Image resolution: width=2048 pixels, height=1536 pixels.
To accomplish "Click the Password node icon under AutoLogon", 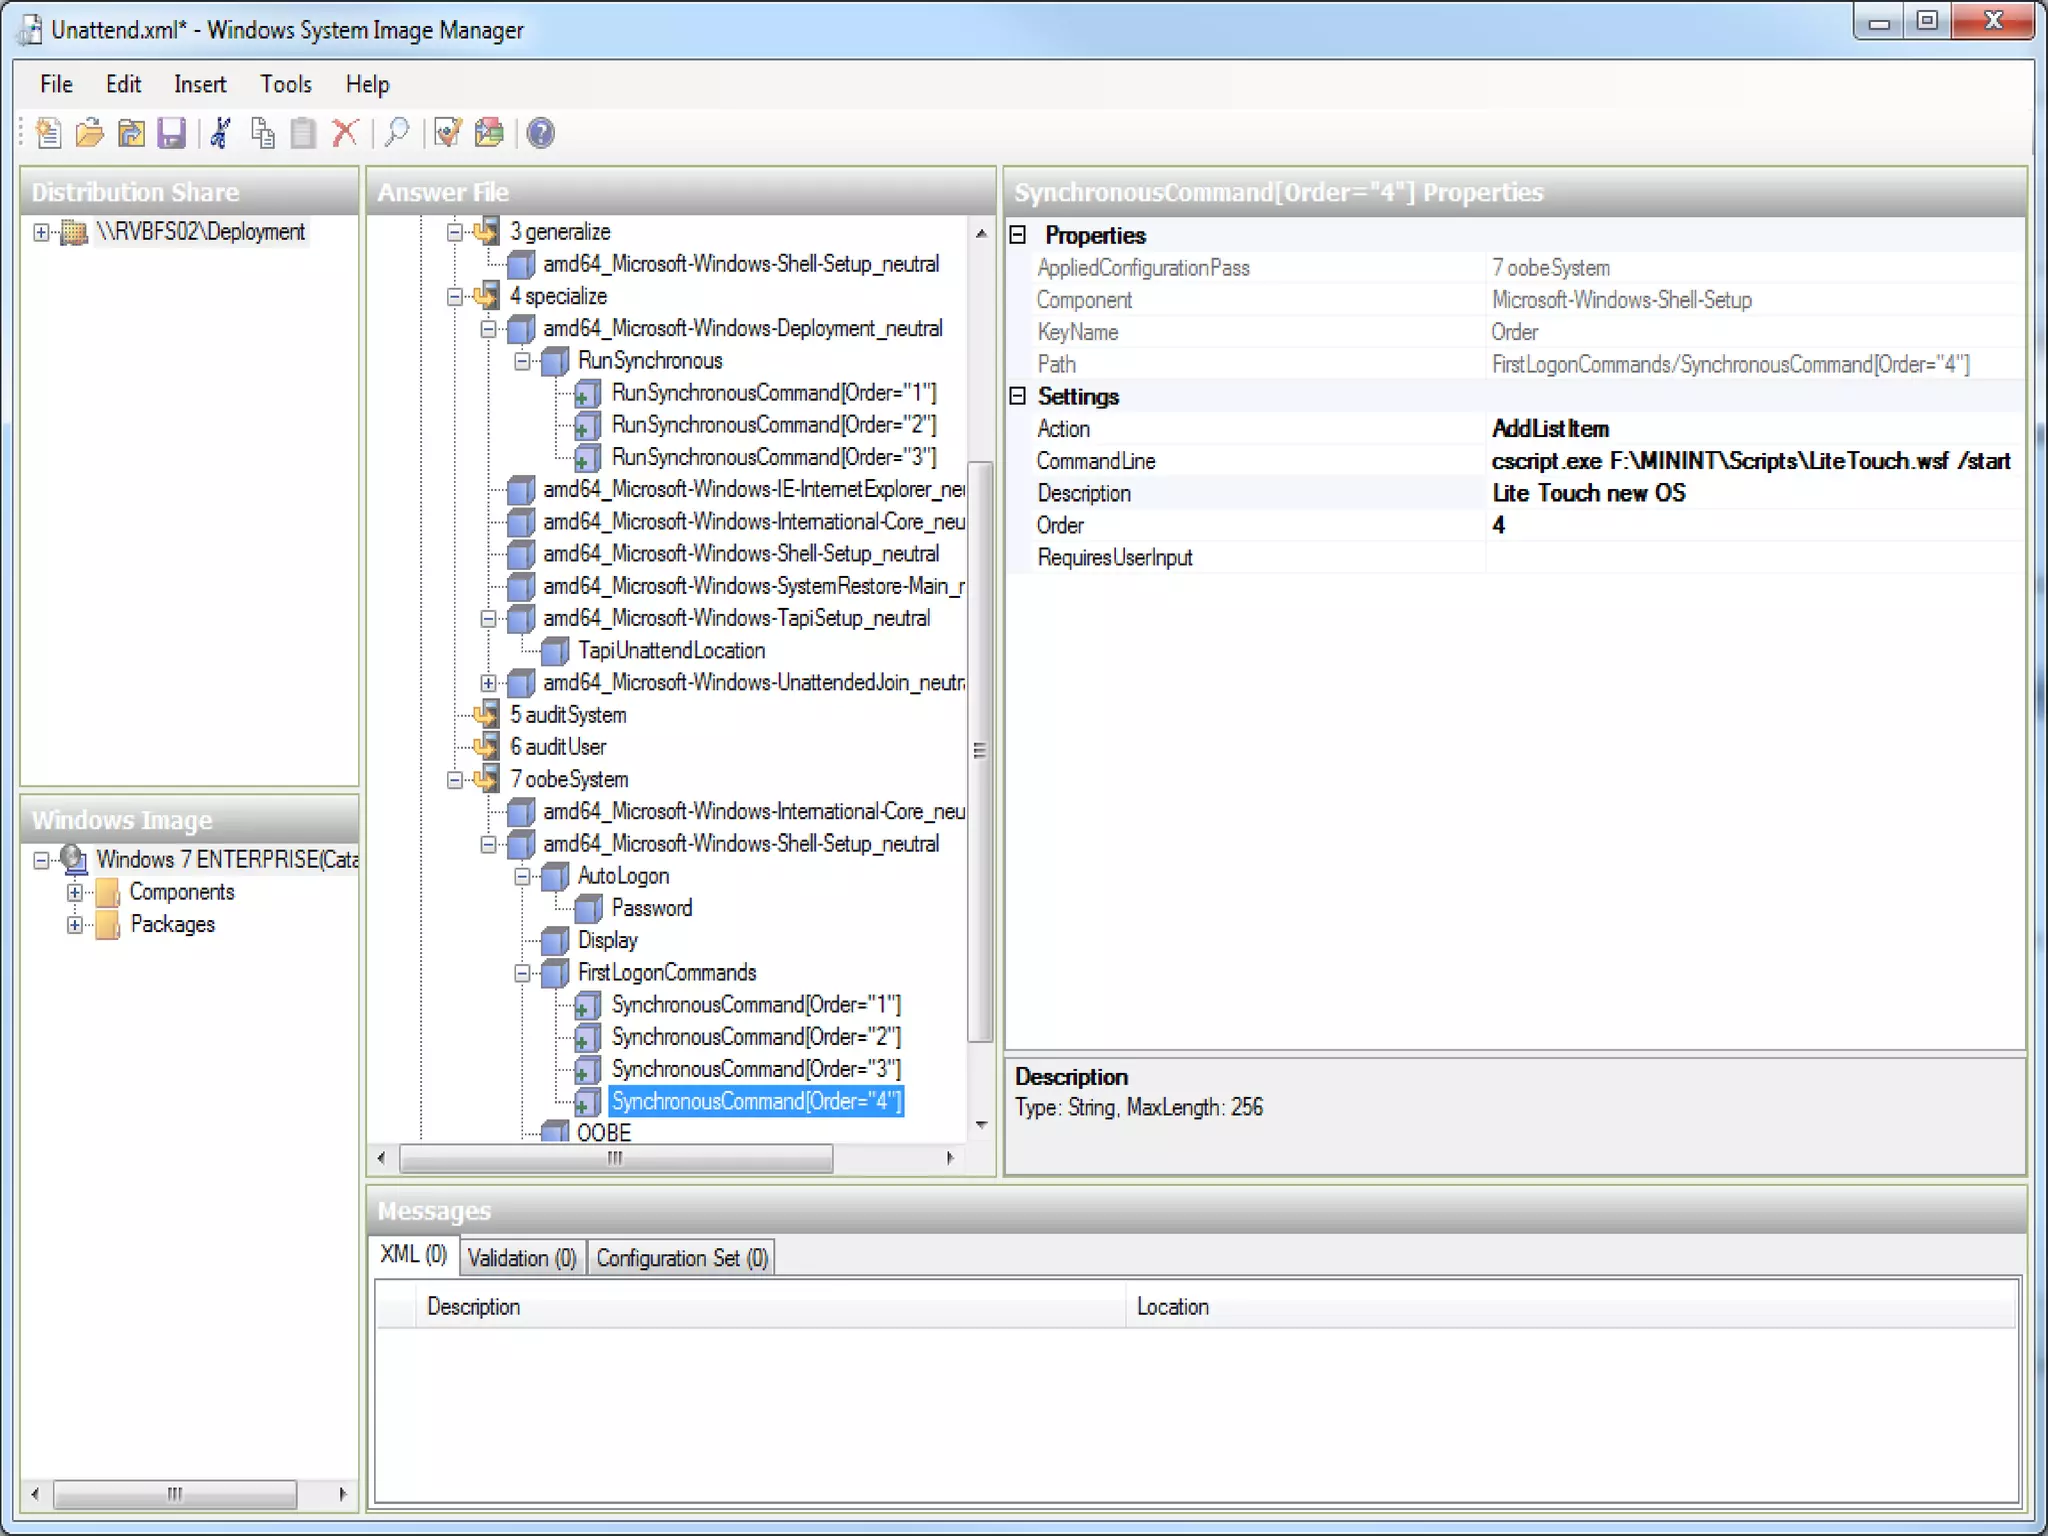I will click(x=588, y=908).
